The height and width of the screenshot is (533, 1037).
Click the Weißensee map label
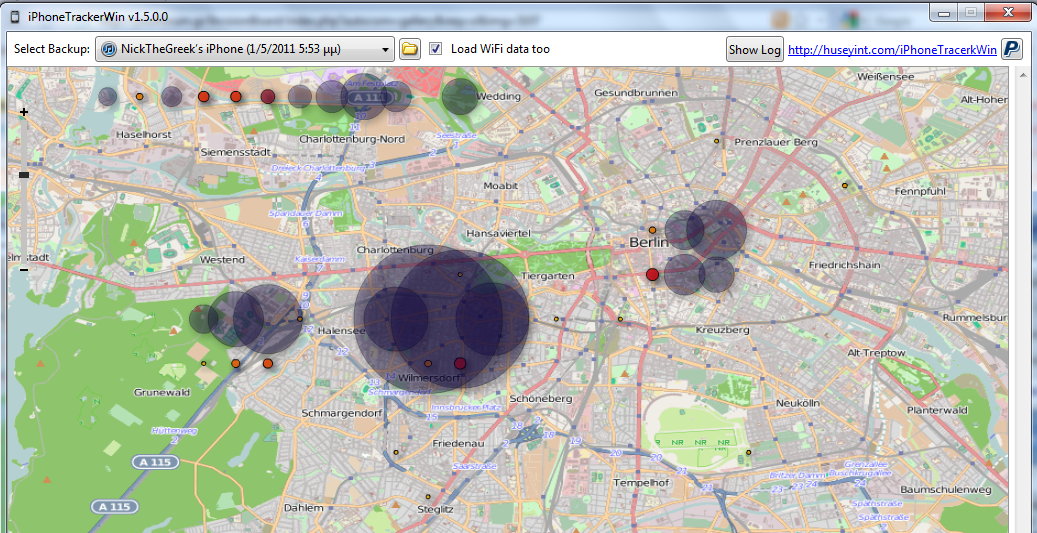[x=885, y=77]
